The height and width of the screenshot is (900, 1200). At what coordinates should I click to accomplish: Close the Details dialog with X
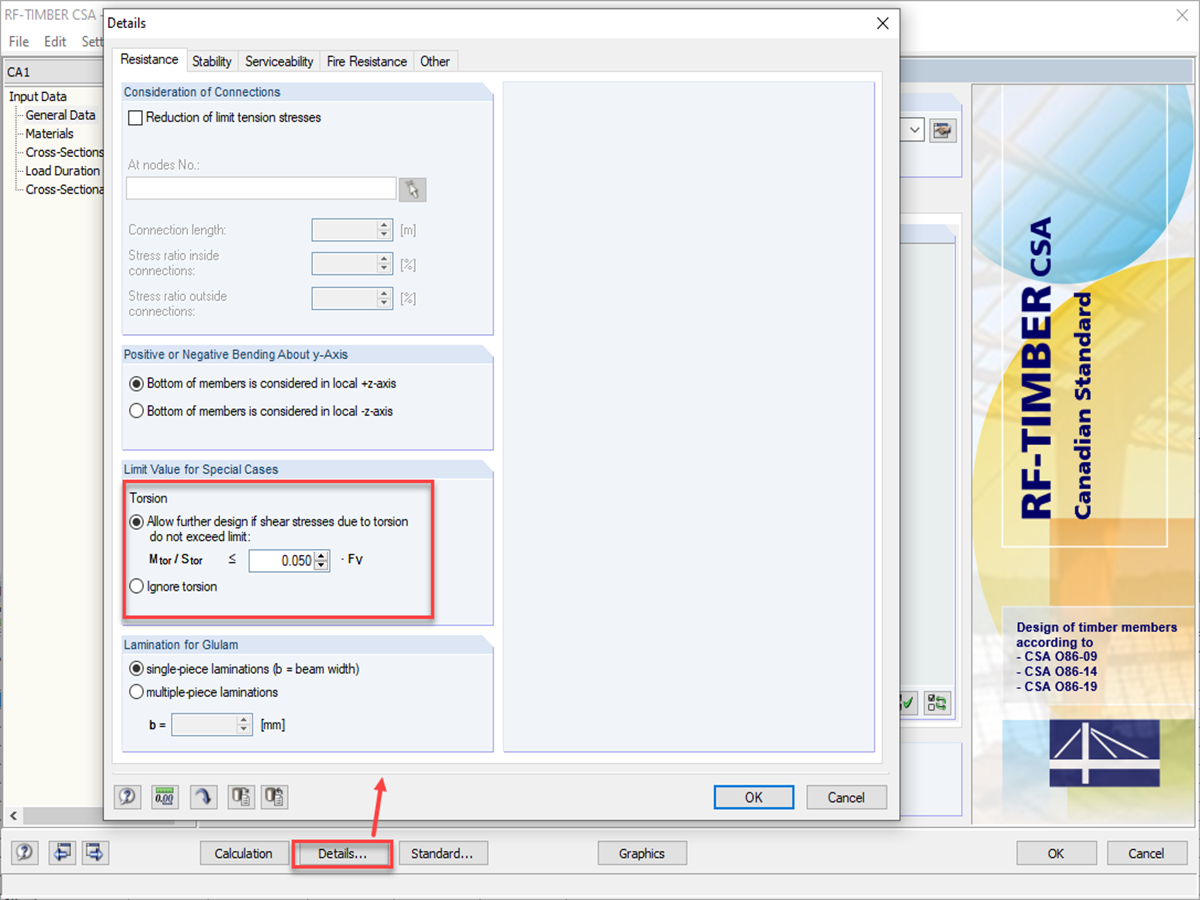tap(882, 22)
